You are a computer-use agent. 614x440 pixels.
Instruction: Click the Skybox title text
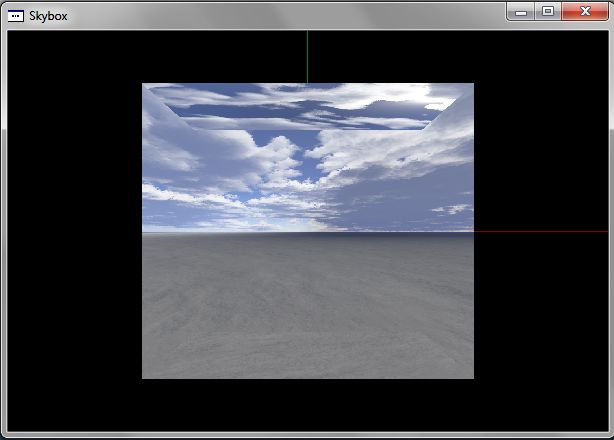coord(48,16)
